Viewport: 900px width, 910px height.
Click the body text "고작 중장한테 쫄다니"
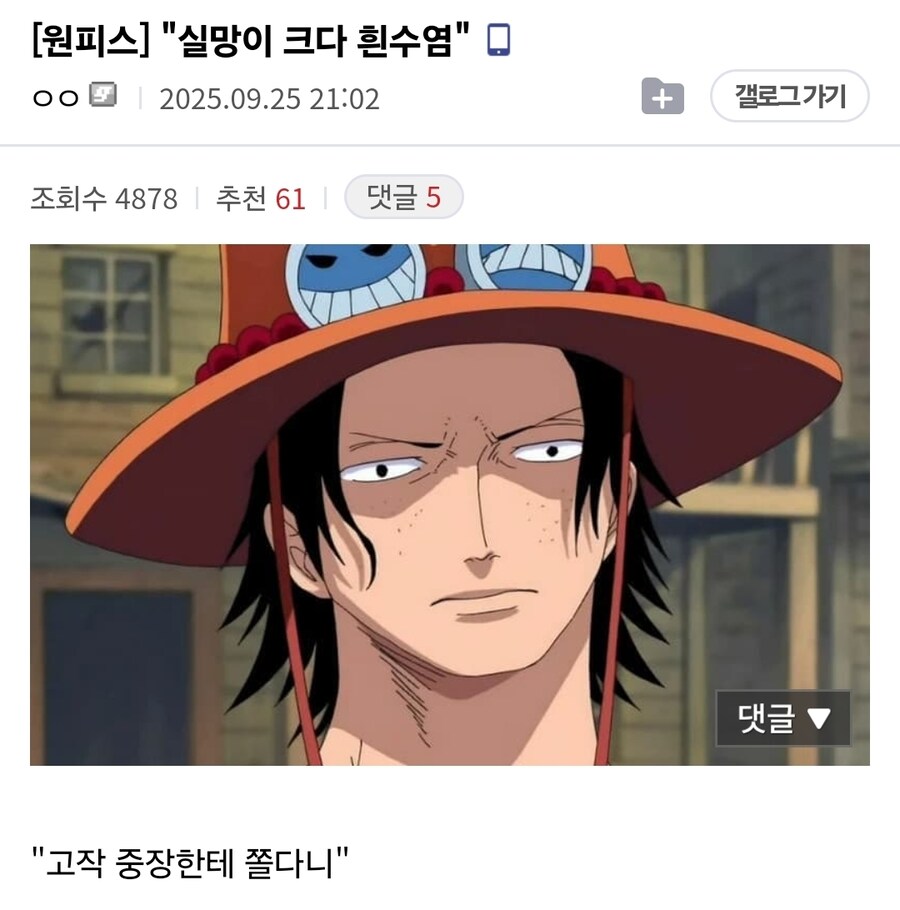click(190, 863)
